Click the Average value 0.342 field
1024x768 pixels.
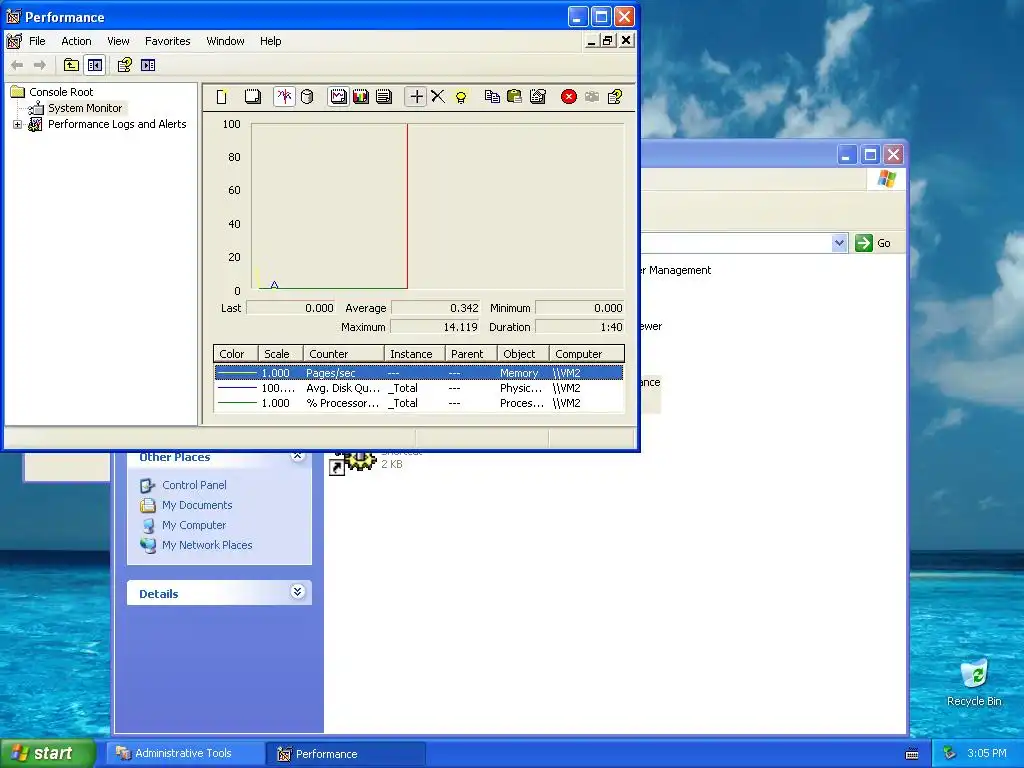(436, 308)
